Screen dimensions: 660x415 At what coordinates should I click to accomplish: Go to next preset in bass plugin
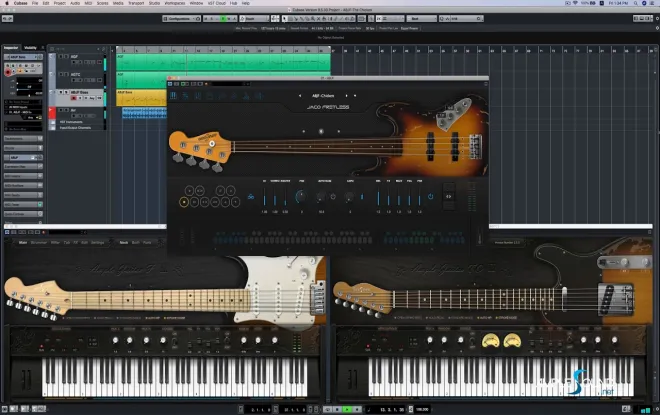(x=346, y=96)
